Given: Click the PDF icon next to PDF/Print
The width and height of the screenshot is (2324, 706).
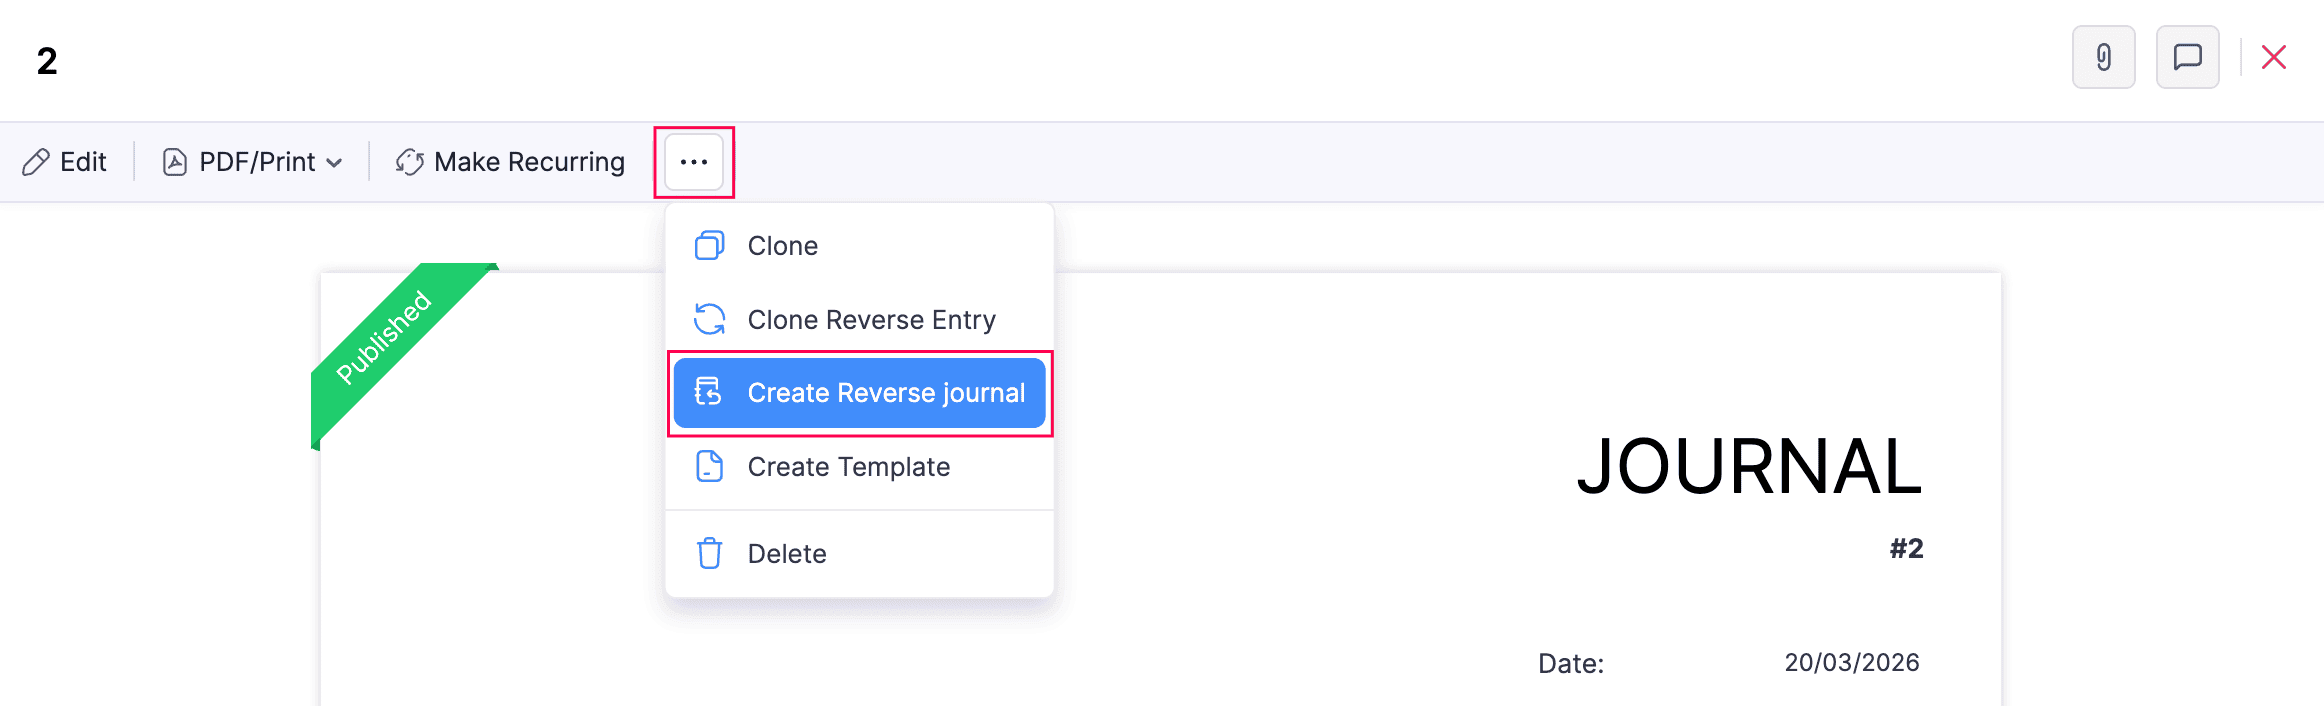Looking at the screenshot, I should 173,161.
